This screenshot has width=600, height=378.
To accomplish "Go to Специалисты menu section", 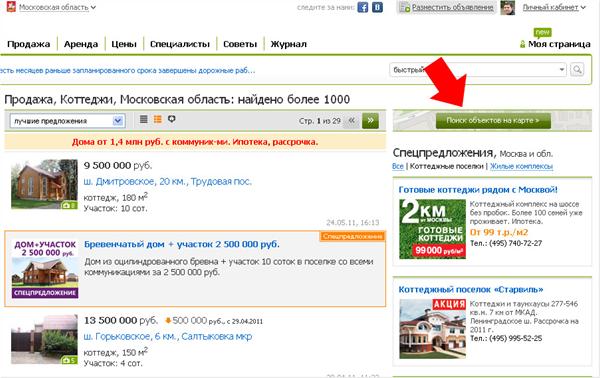I will coord(180,44).
